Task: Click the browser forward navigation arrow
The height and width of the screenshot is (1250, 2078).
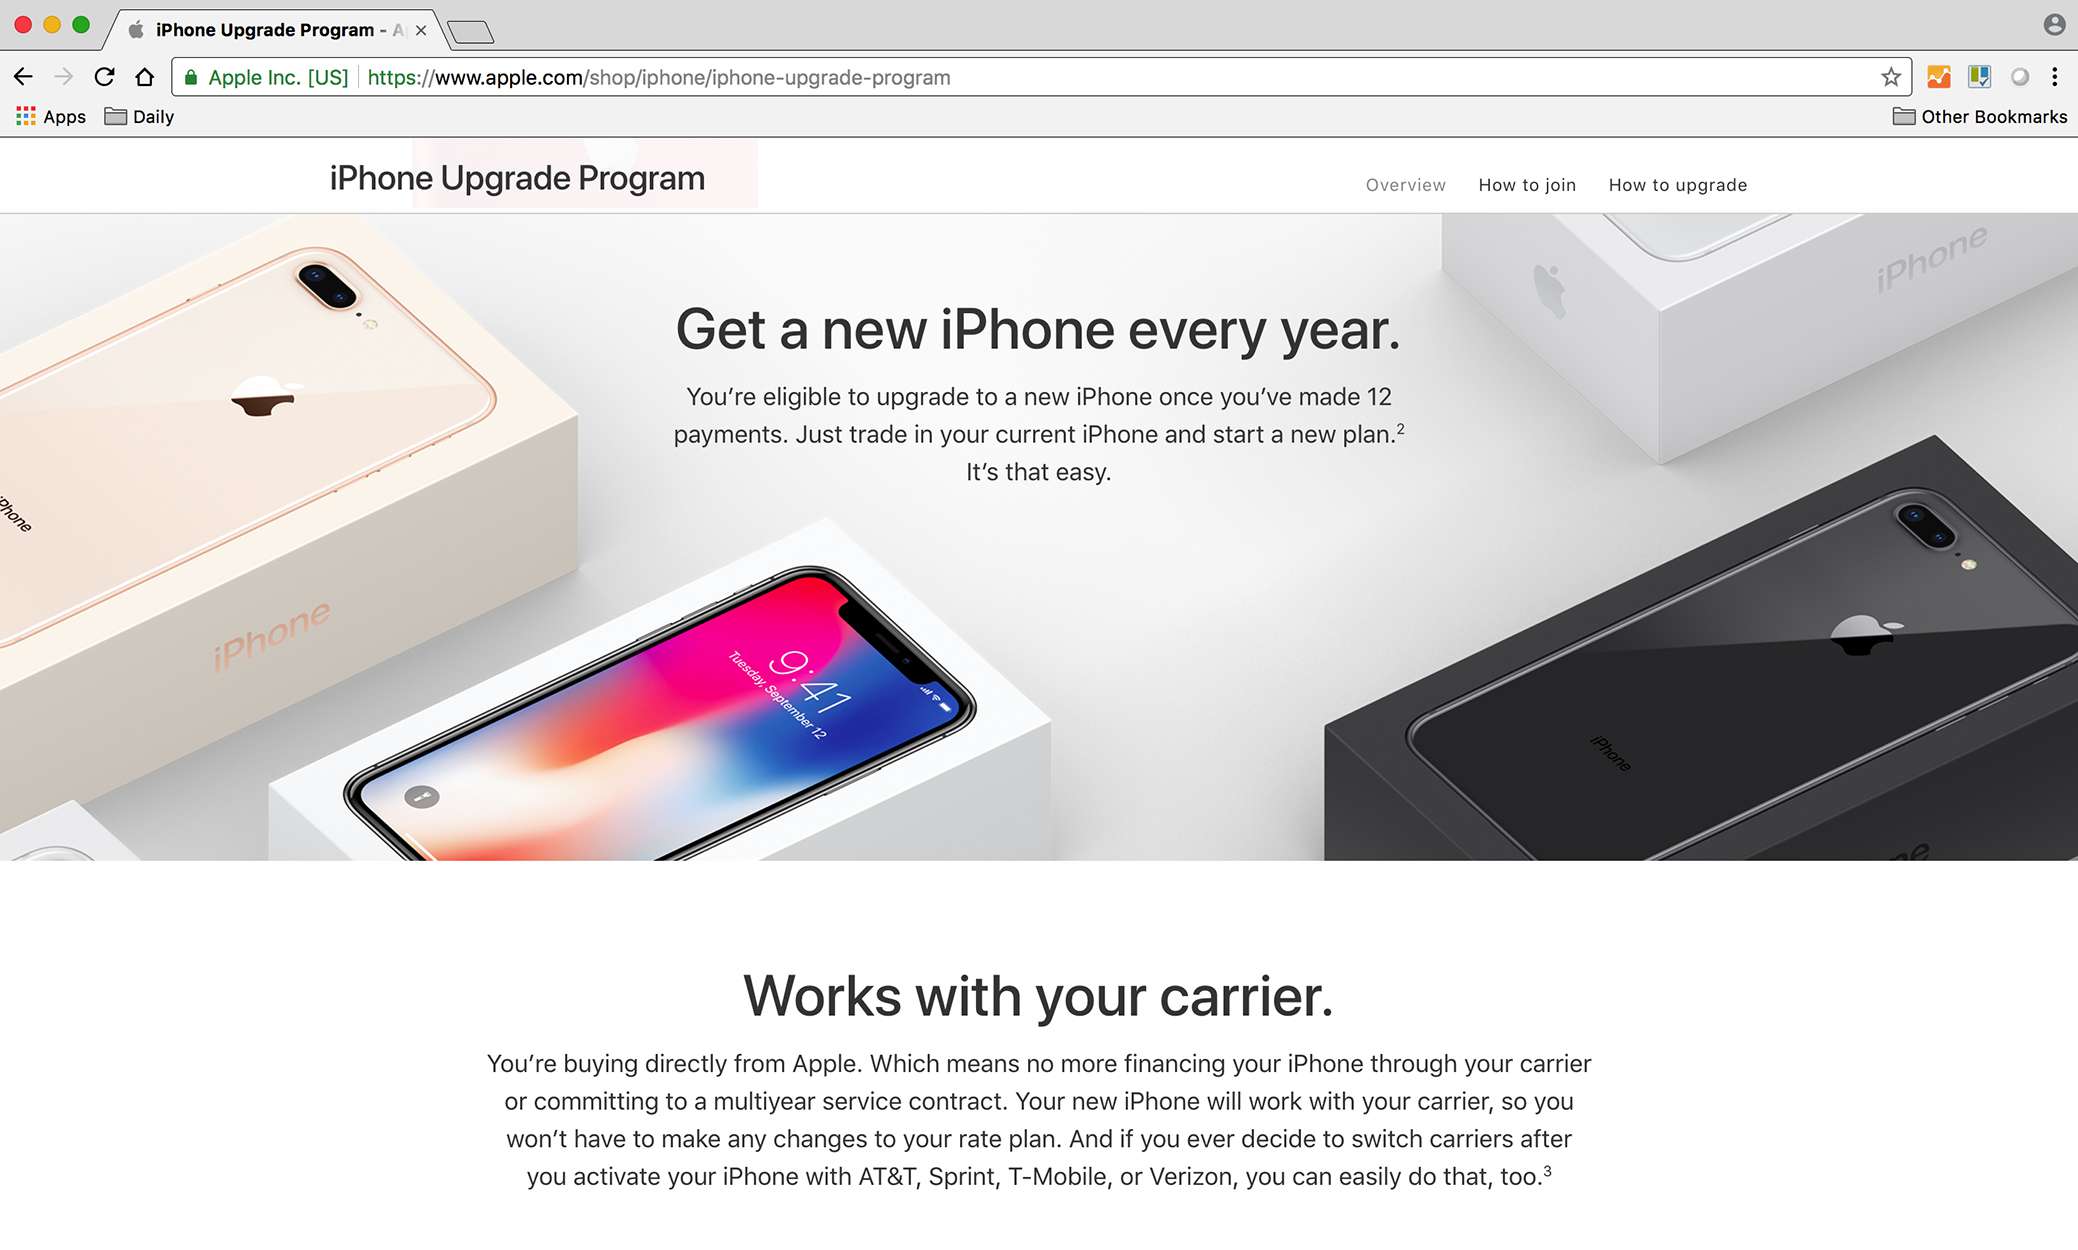Action: [x=62, y=79]
